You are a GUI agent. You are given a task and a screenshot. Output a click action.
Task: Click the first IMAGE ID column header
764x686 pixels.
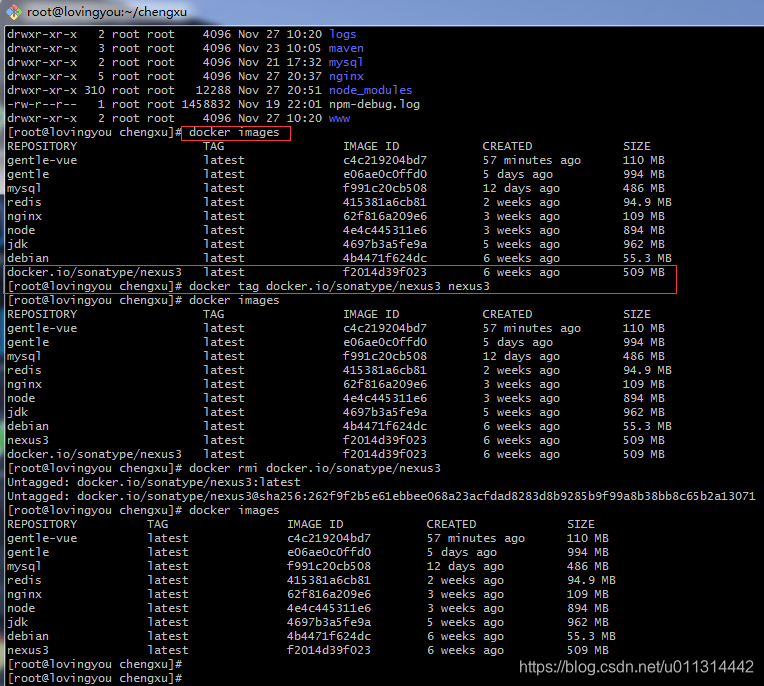coord(371,146)
